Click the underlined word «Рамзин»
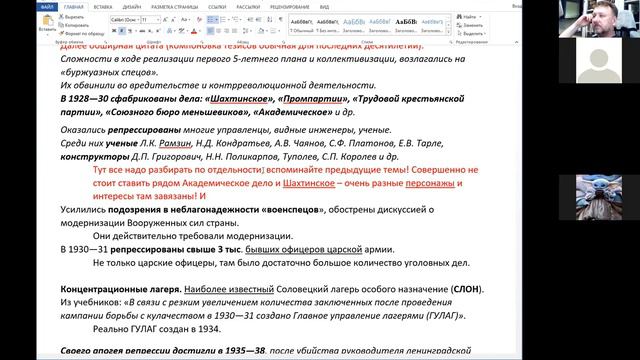 click(x=175, y=143)
